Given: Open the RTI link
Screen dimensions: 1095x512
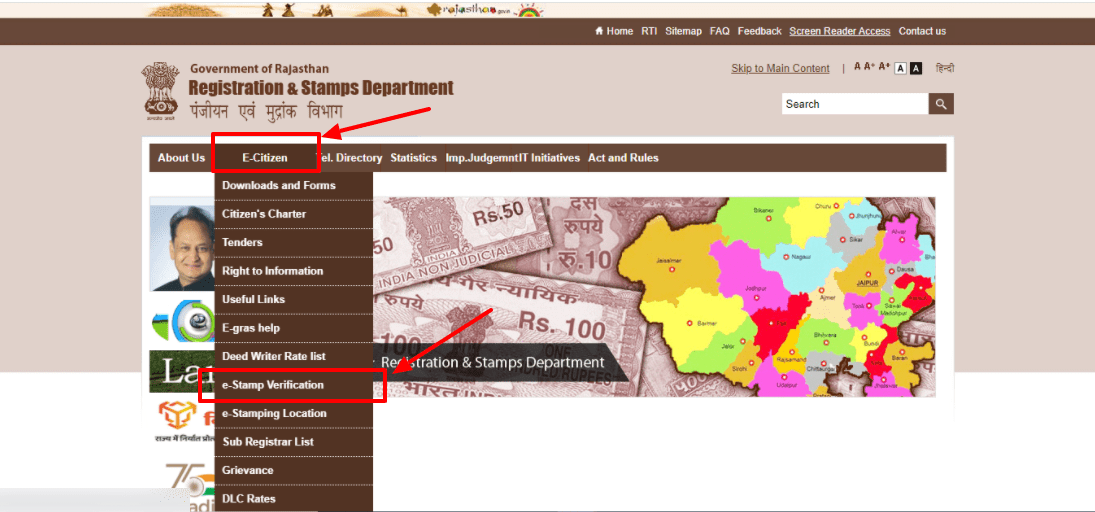Looking at the screenshot, I should click(649, 31).
